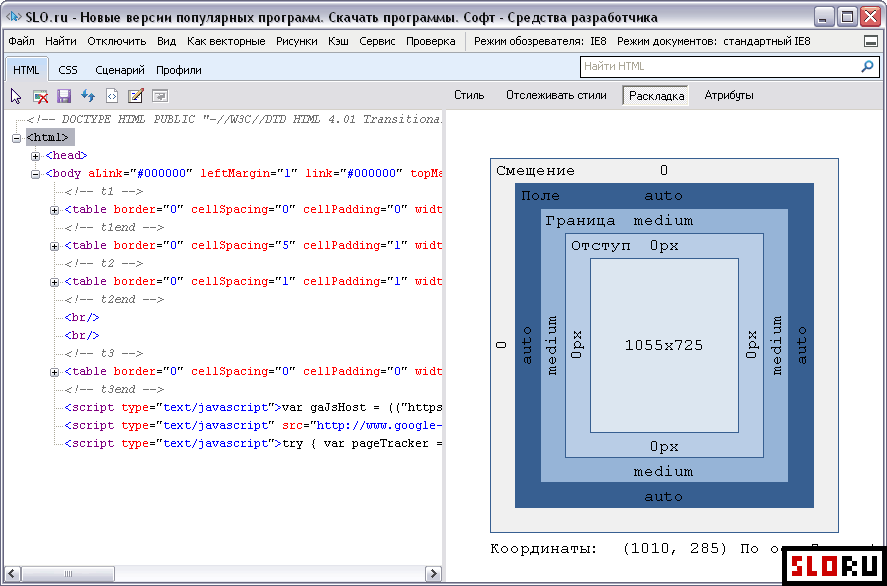887x586 pixels.
Task: Select the <html> tag in the tree
Action: (50, 137)
